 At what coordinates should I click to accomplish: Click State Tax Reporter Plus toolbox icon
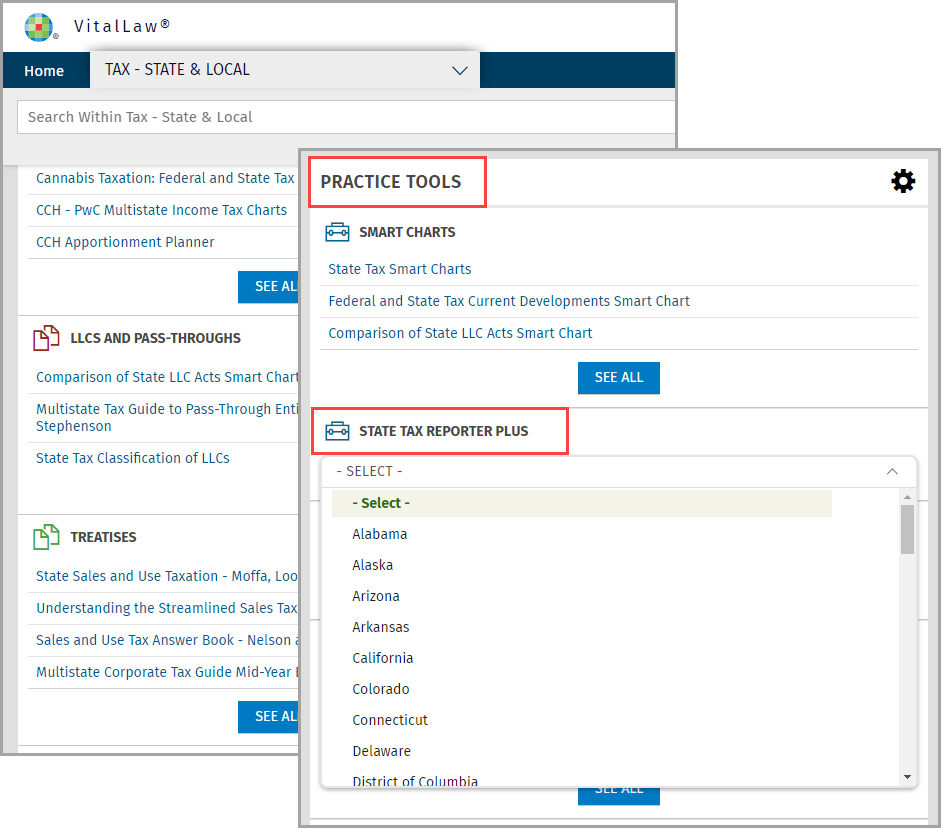pos(337,431)
